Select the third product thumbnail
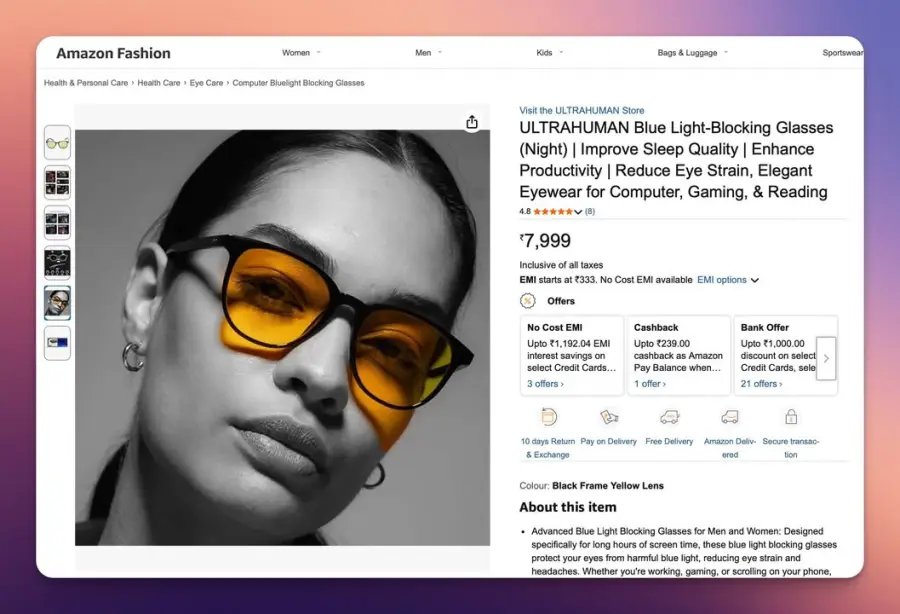Screen dimensions: 900x614 pyautogui.click(x=57, y=223)
